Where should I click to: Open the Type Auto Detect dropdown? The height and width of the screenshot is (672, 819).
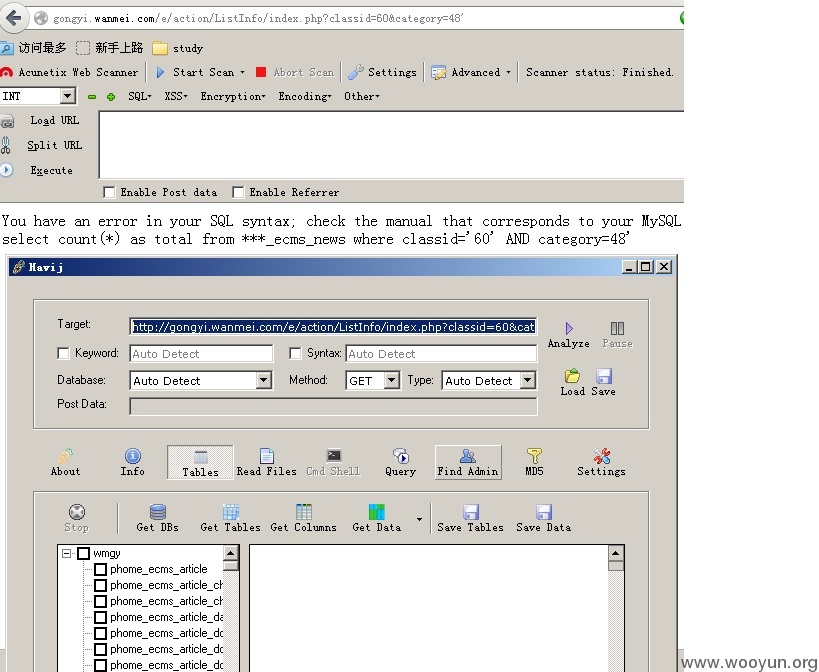pos(528,381)
